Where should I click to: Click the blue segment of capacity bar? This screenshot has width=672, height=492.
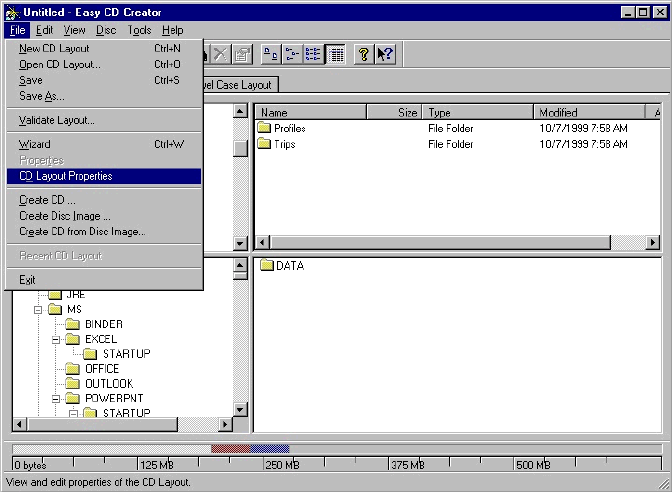click(x=270, y=449)
